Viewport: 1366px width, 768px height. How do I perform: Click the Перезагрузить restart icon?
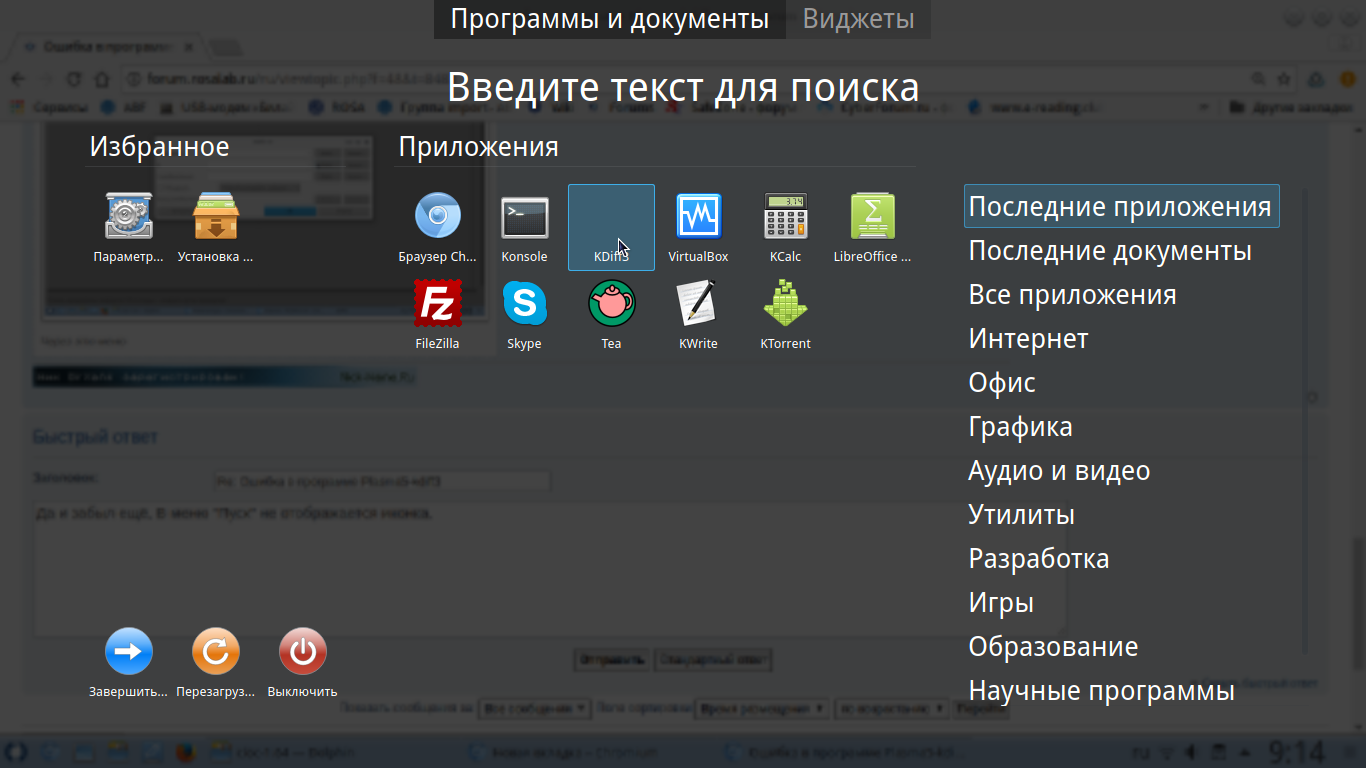215,651
